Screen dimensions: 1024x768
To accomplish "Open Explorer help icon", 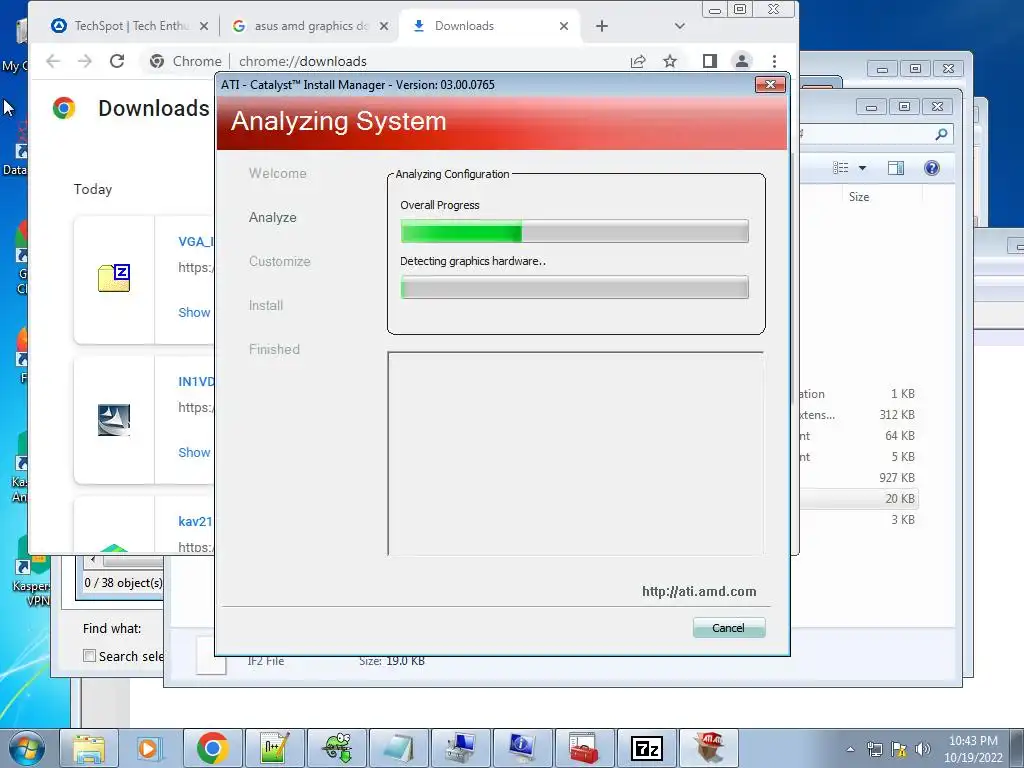I will 932,168.
